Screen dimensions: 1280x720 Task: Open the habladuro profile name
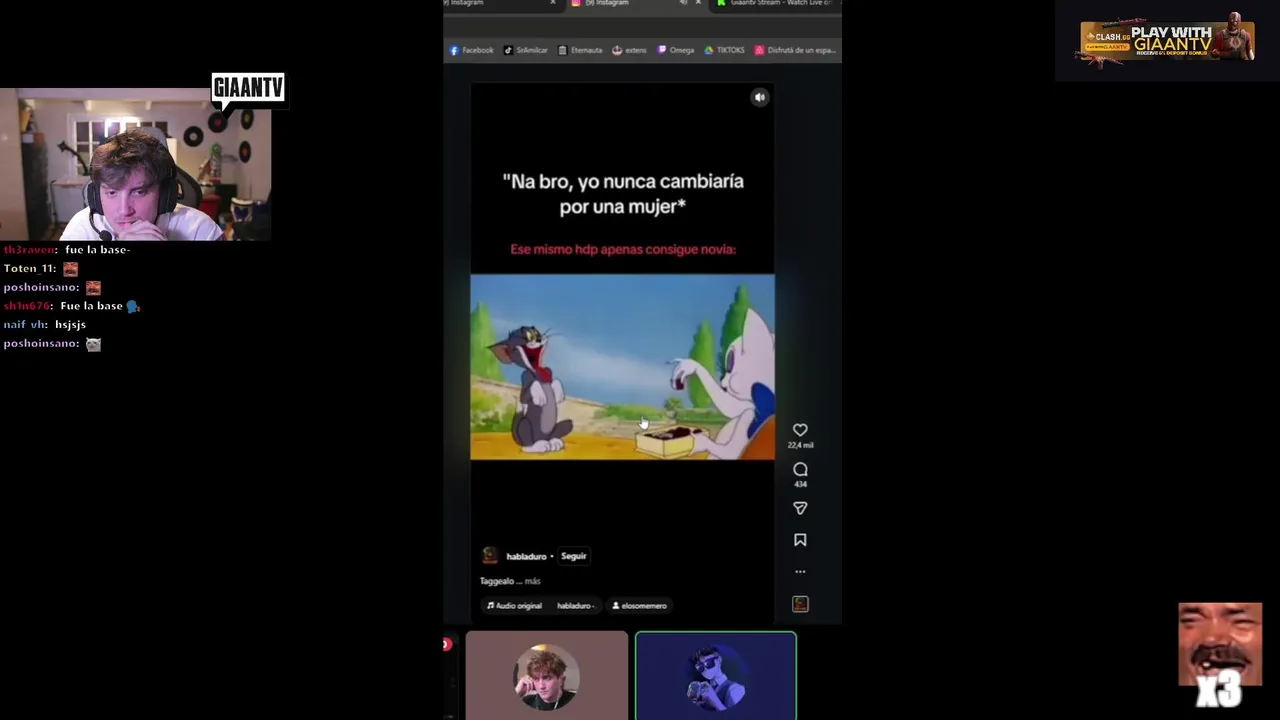(x=526, y=556)
